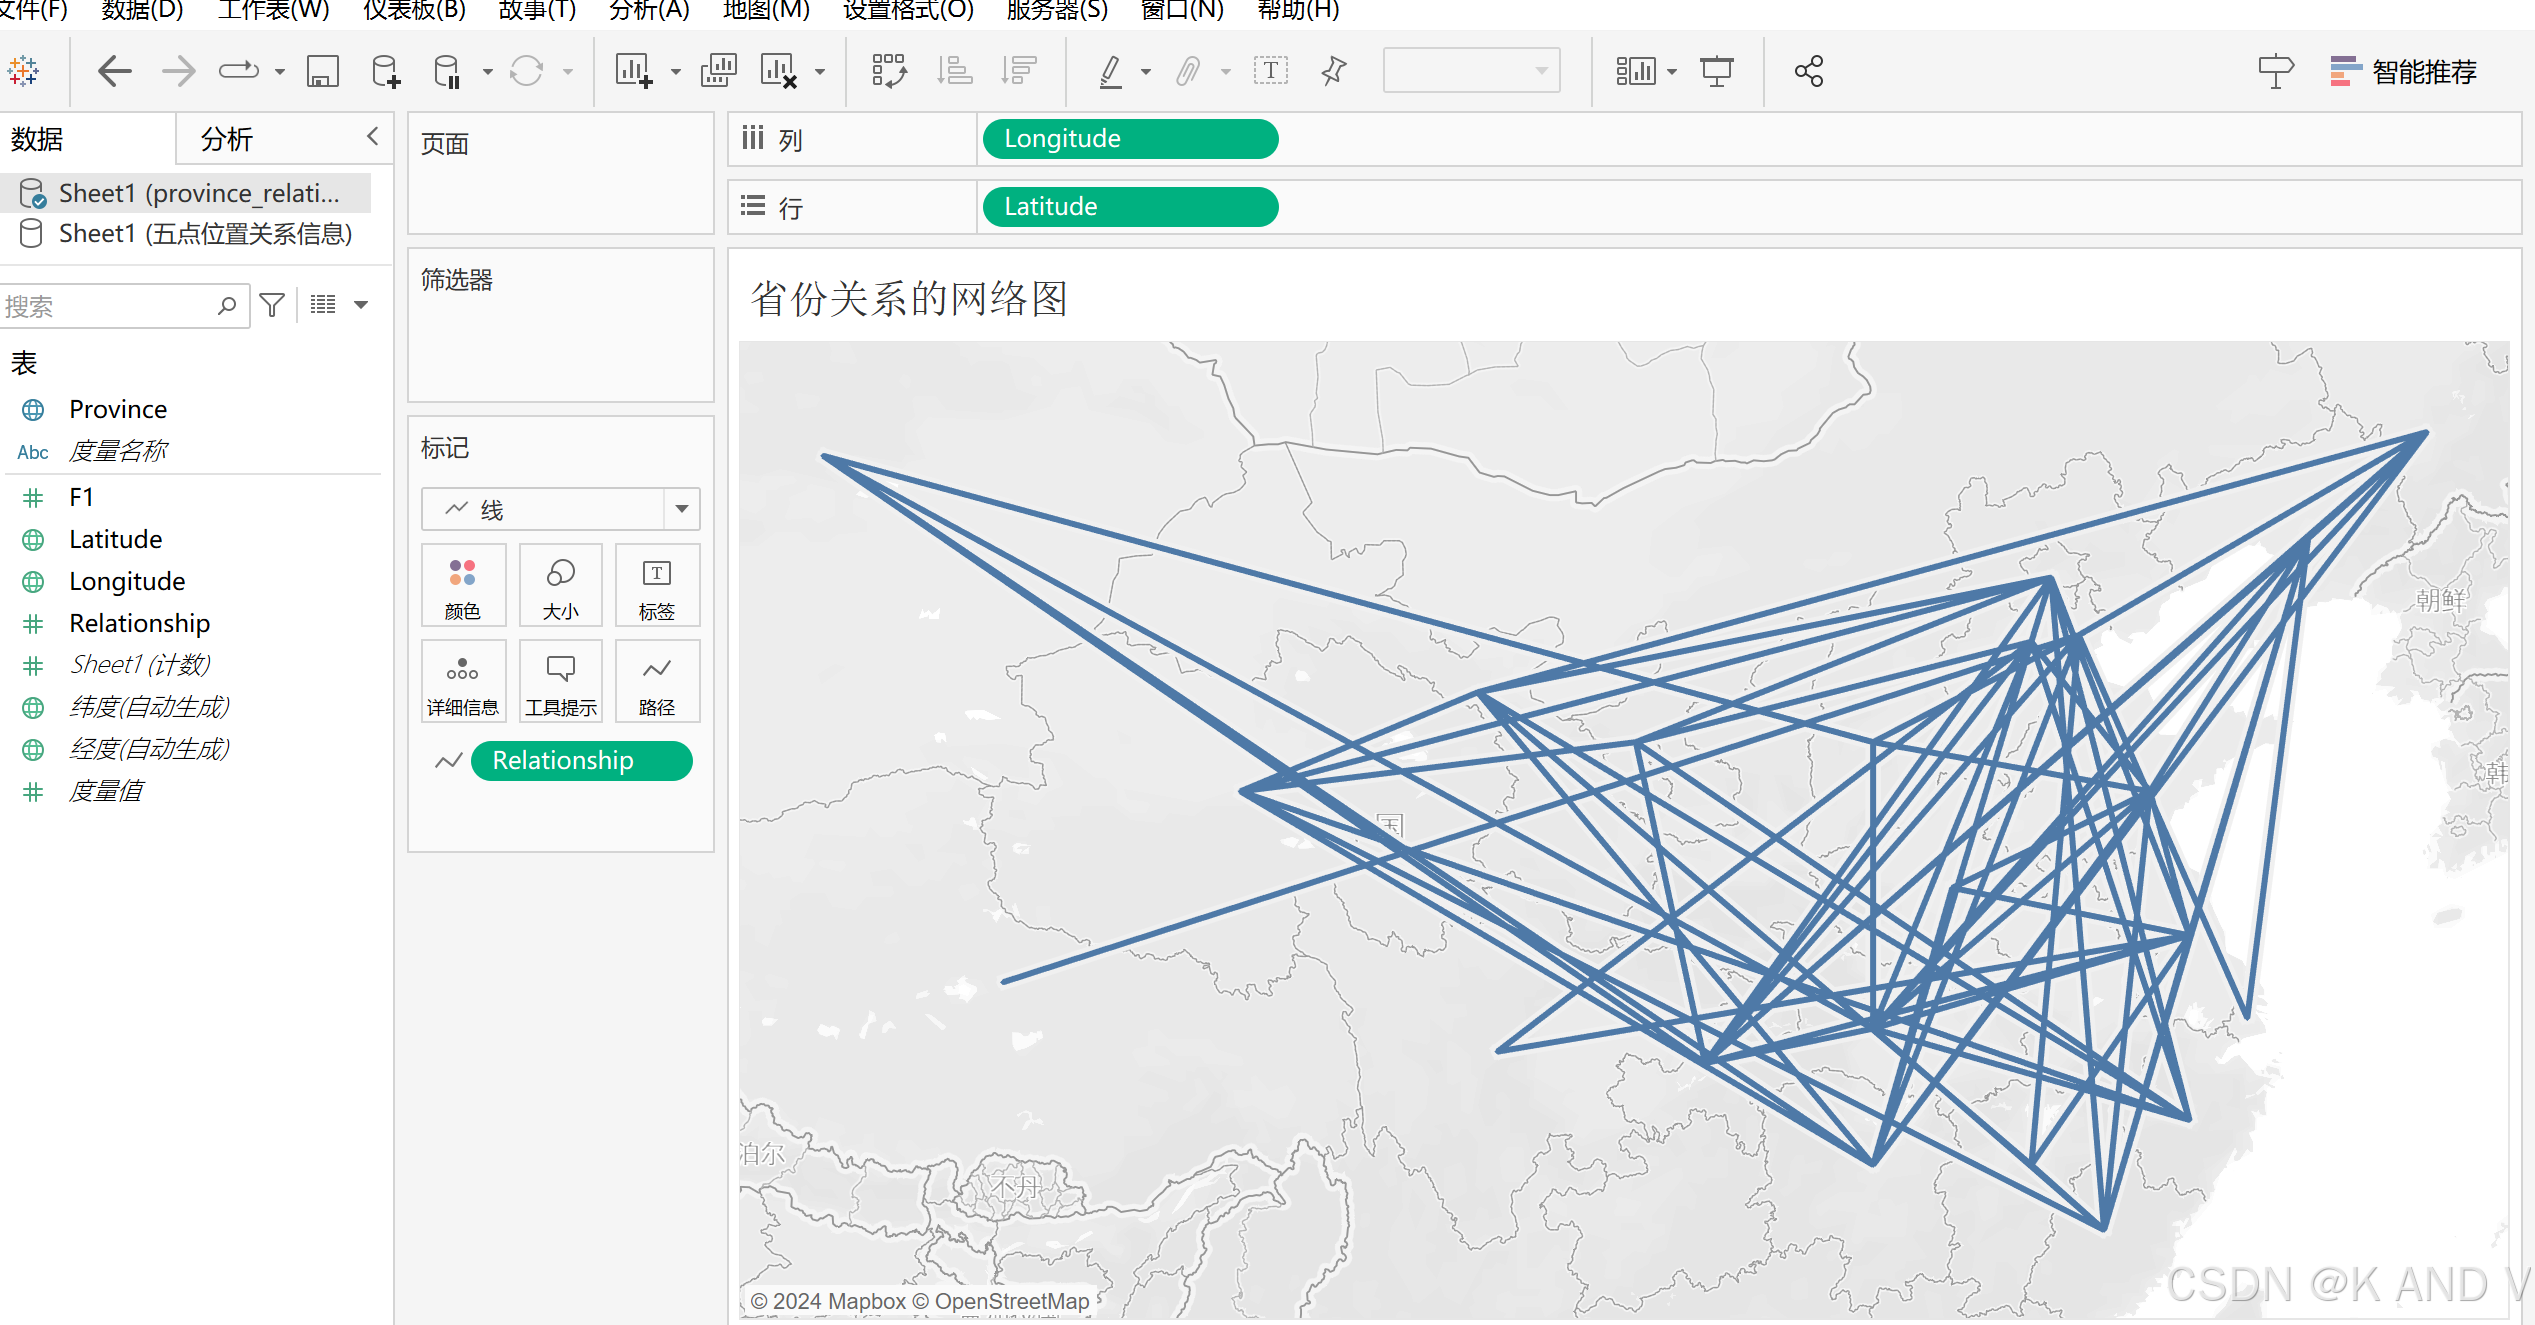Click the Share workbook icon
This screenshot has height=1325, width=2535.
tap(1808, 72)
